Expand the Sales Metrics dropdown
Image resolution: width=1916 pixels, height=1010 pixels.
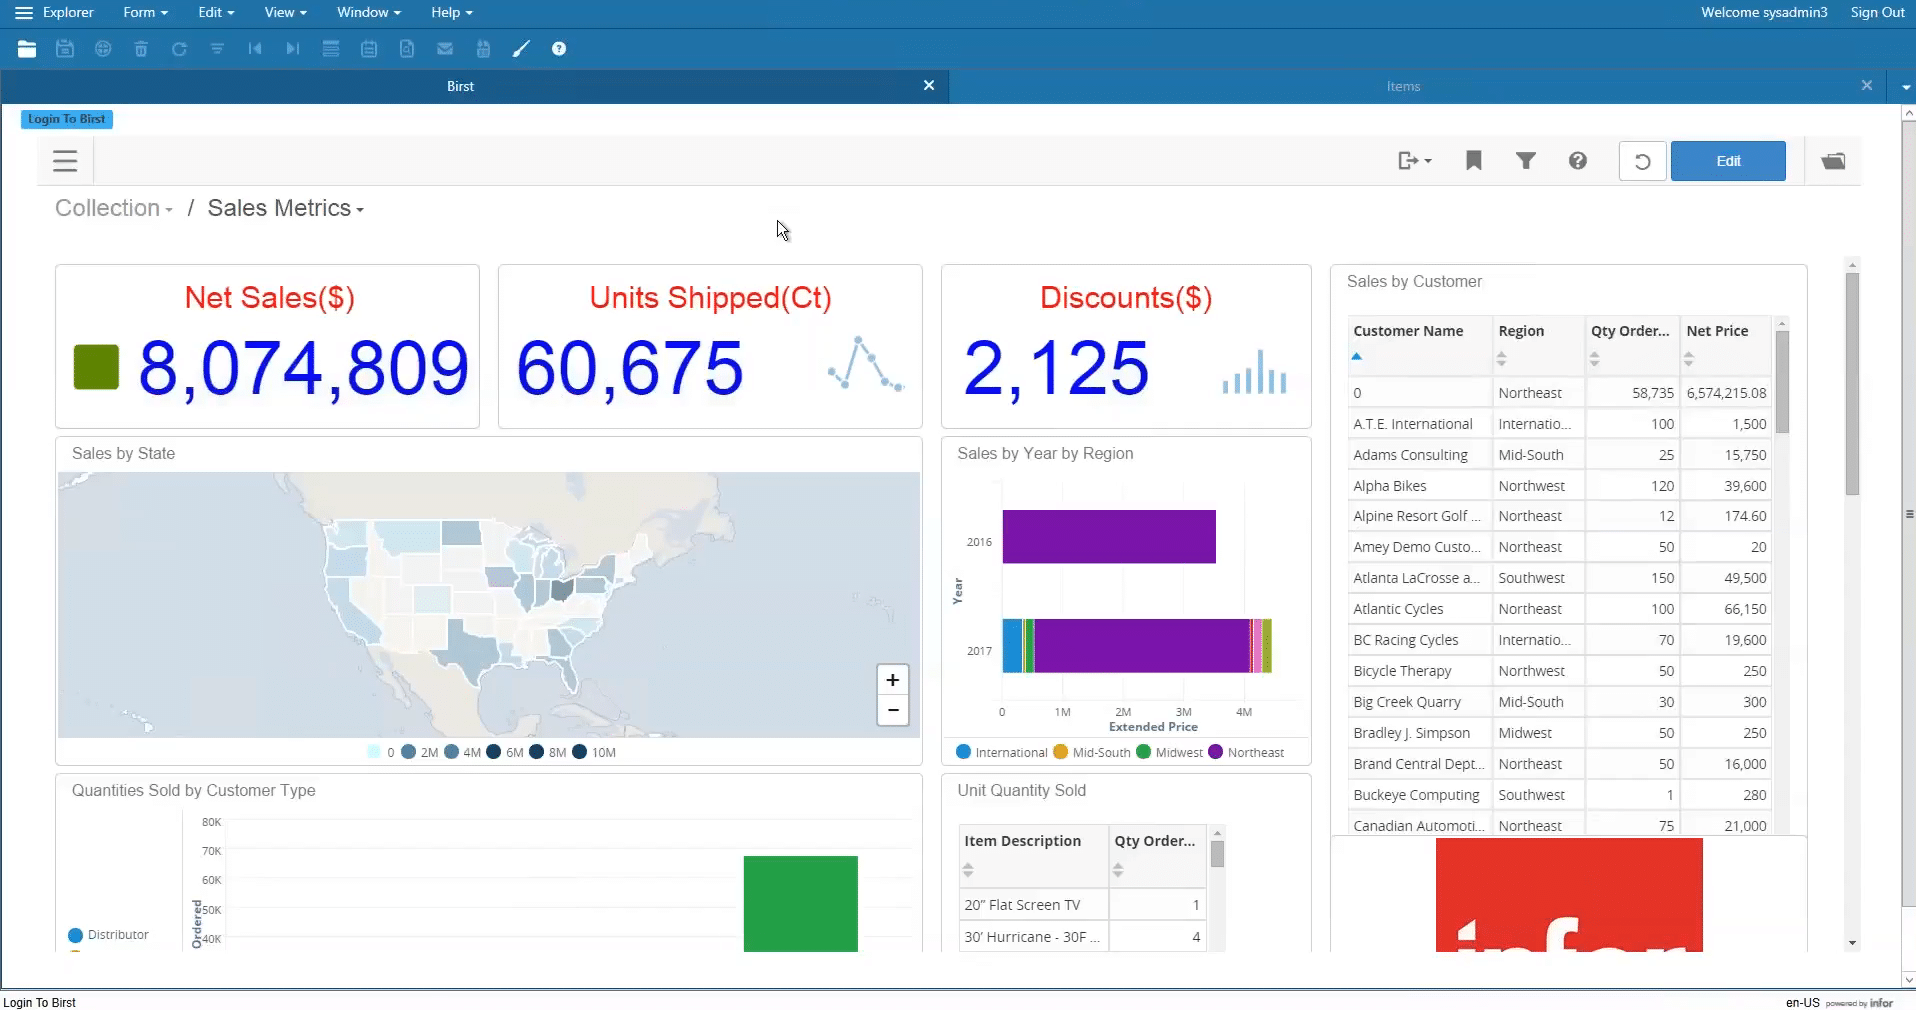[x=286, y=209]
